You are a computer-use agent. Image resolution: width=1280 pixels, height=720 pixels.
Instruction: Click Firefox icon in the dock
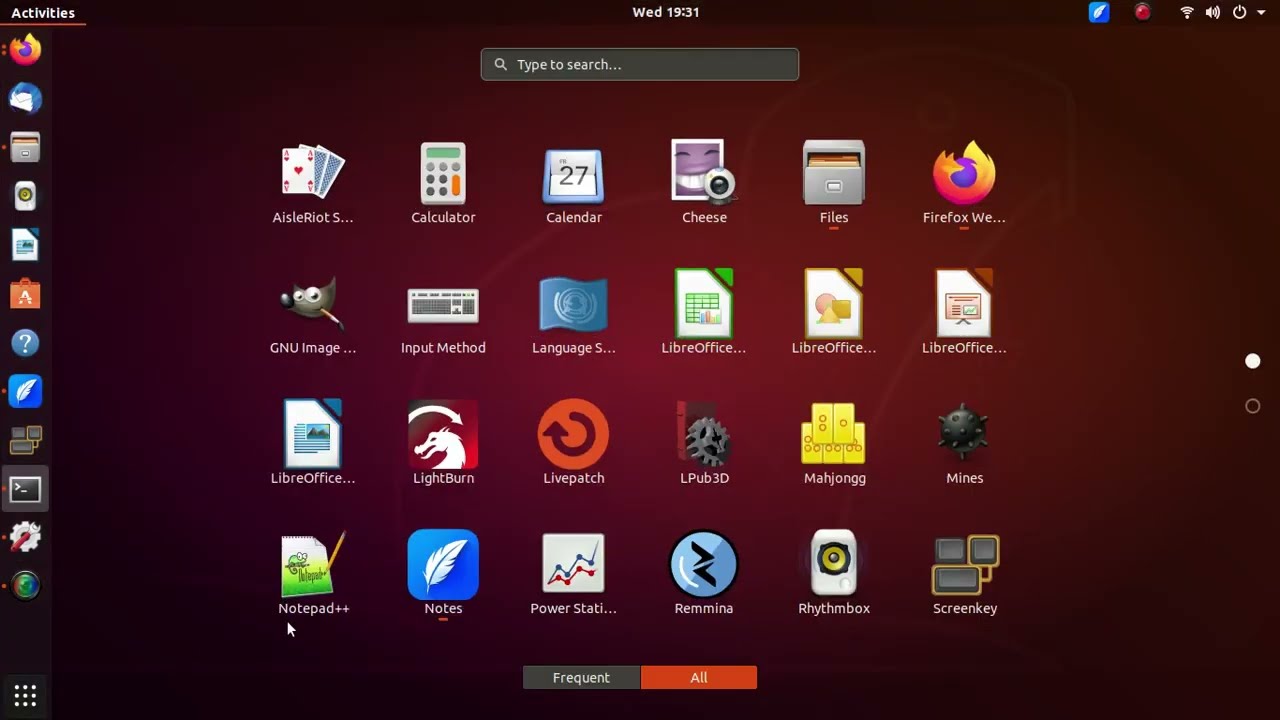point(25,49)
